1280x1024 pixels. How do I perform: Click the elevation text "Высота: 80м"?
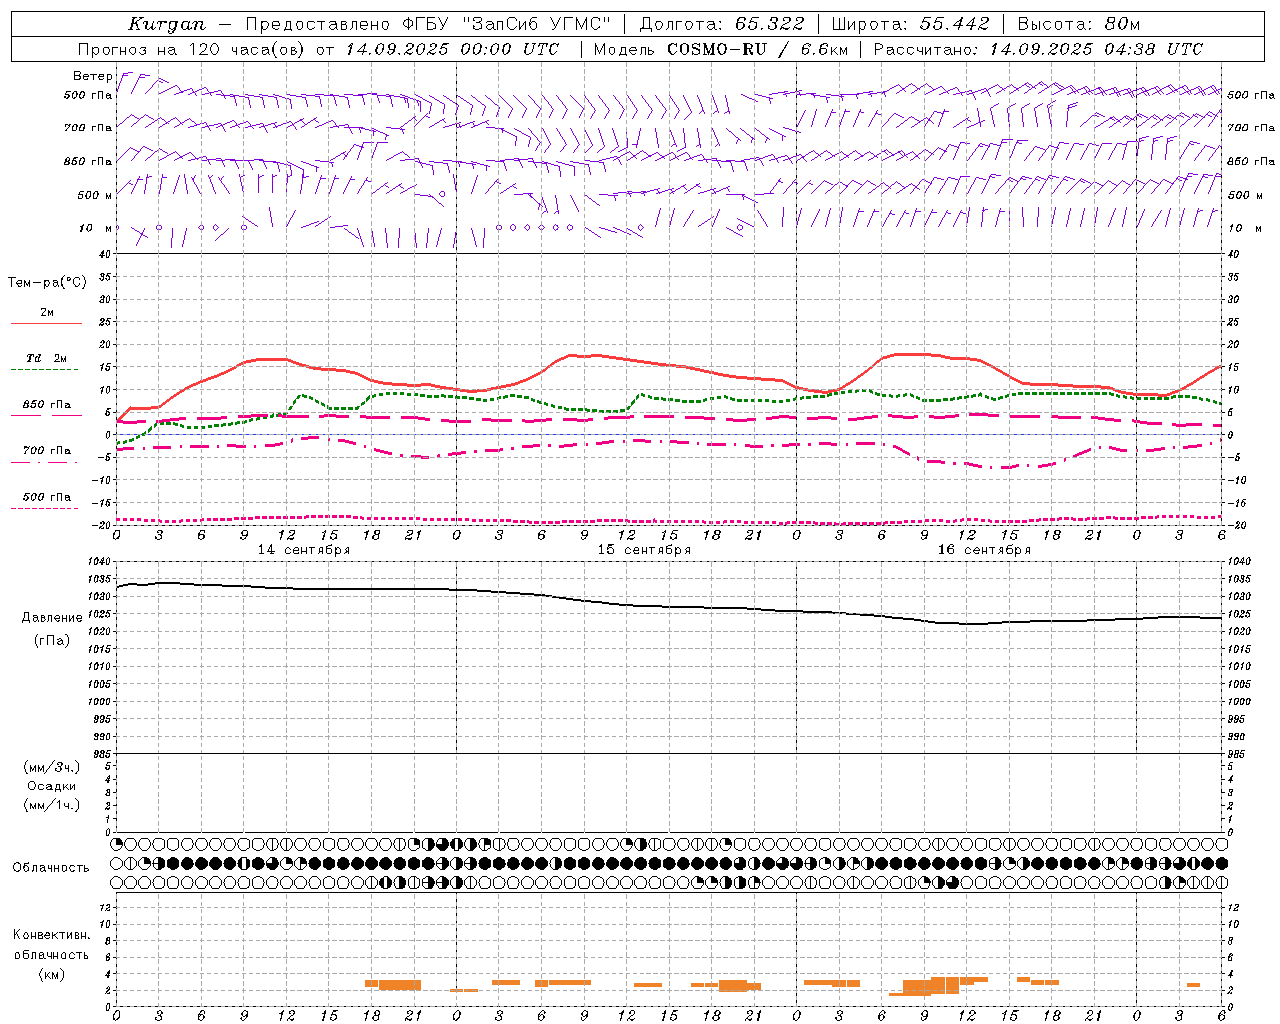tap(1078, 24)
